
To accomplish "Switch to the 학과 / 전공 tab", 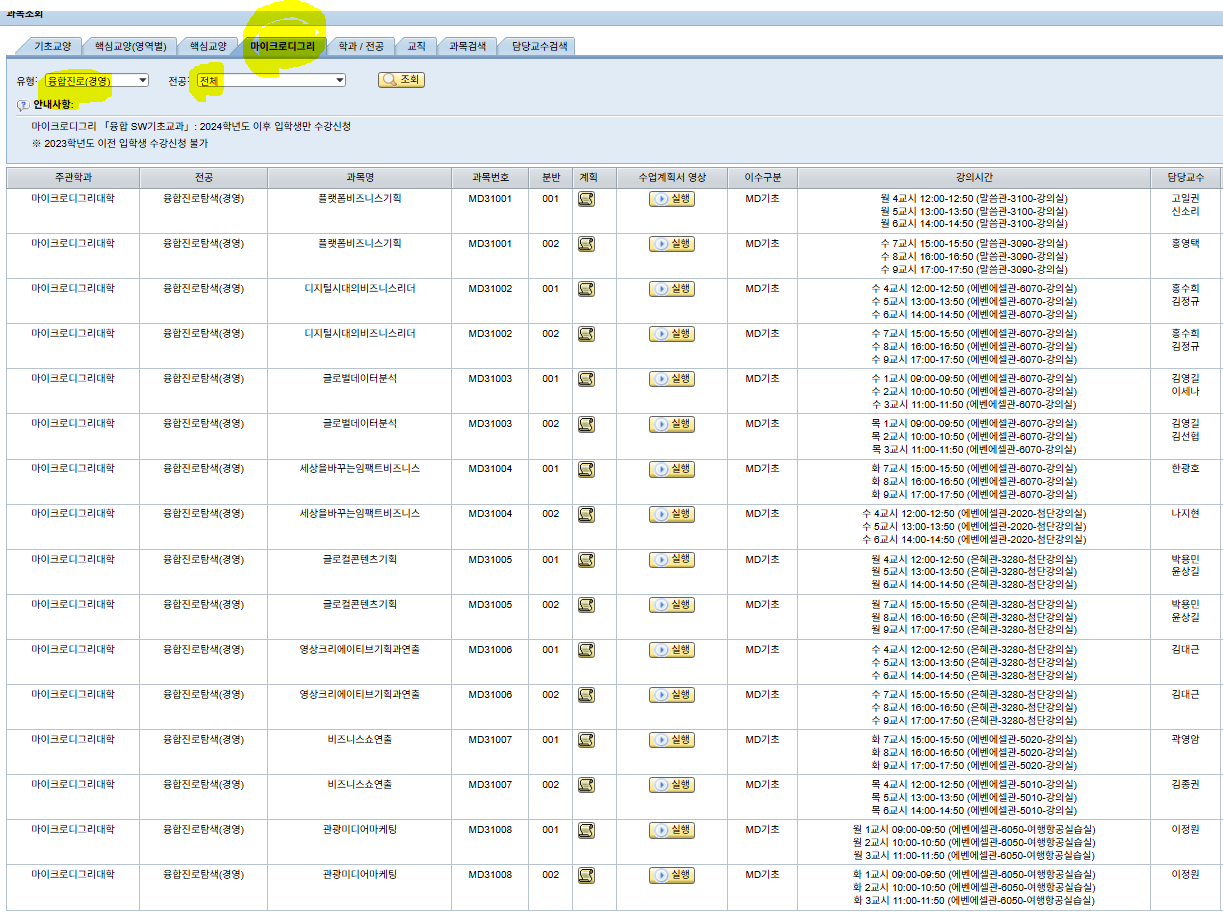I will (x=361, y=46).
